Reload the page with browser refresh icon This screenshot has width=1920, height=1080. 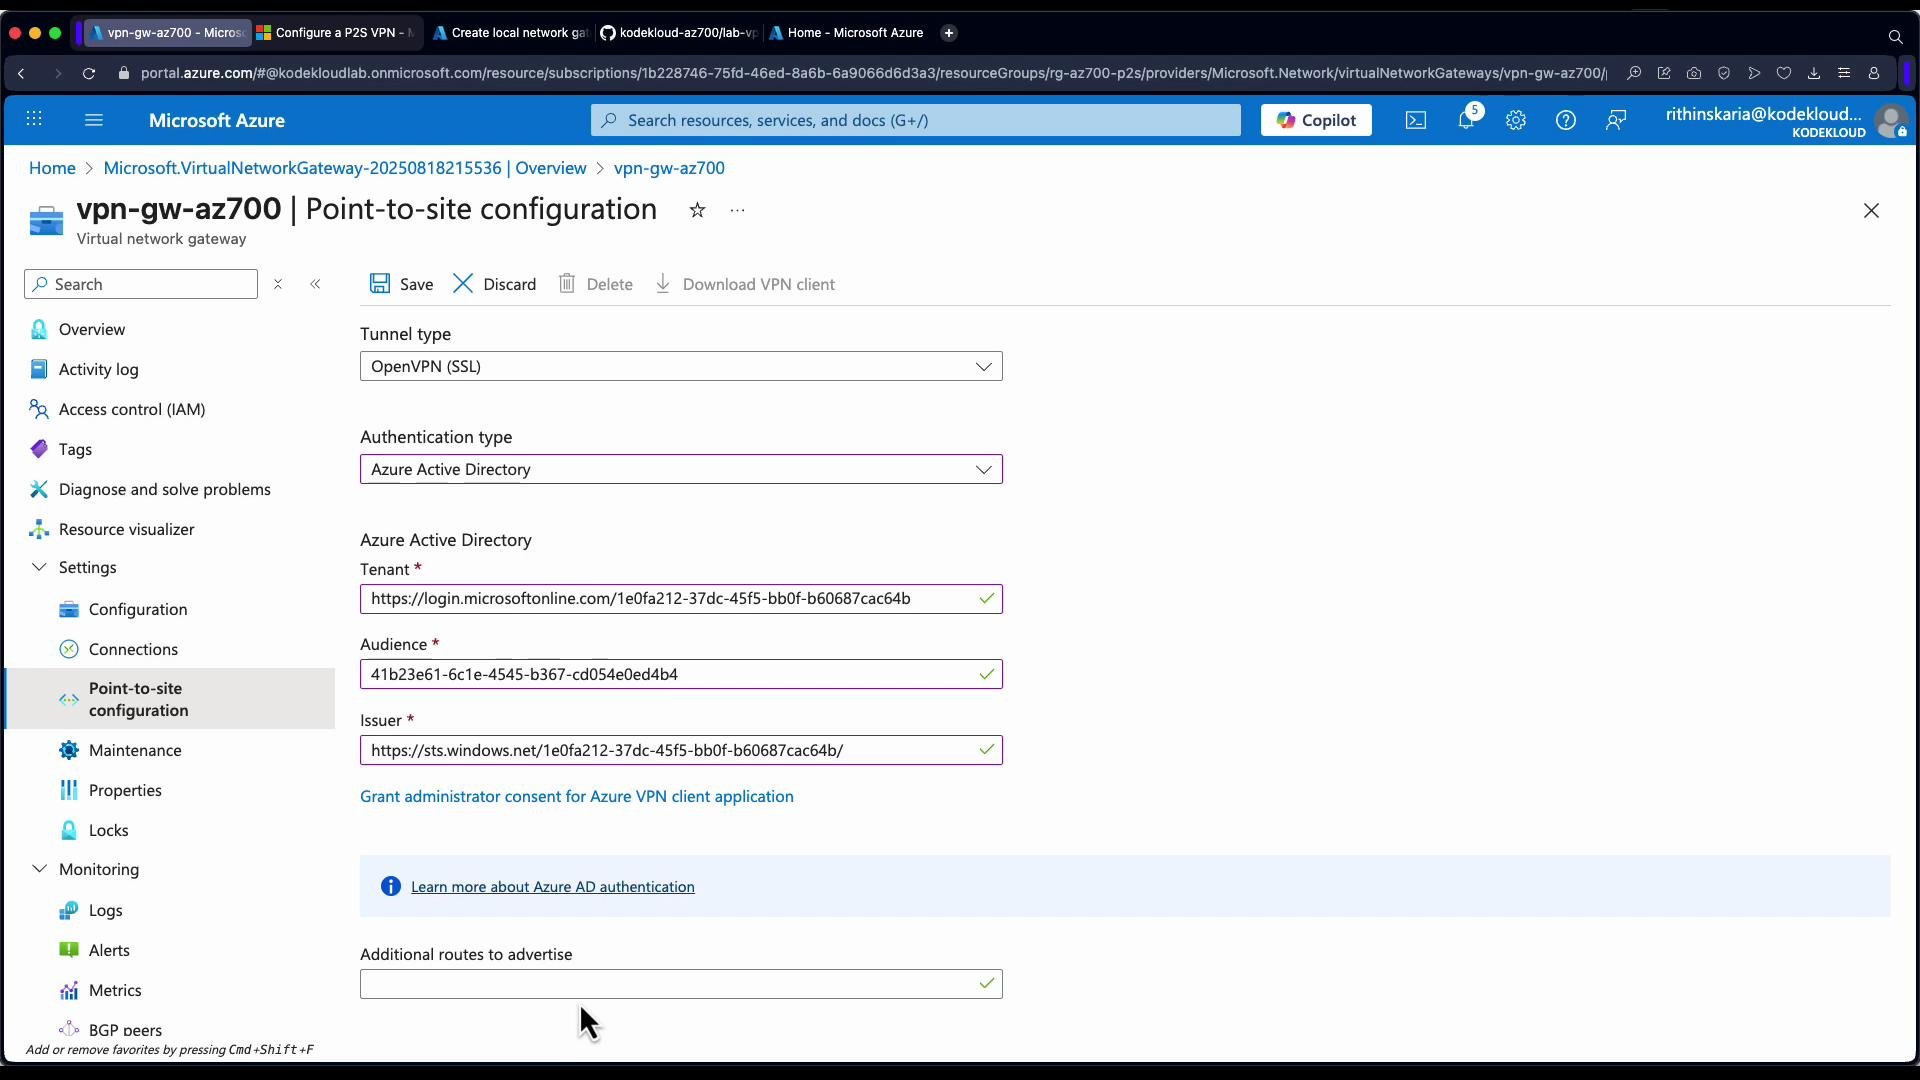89,73
